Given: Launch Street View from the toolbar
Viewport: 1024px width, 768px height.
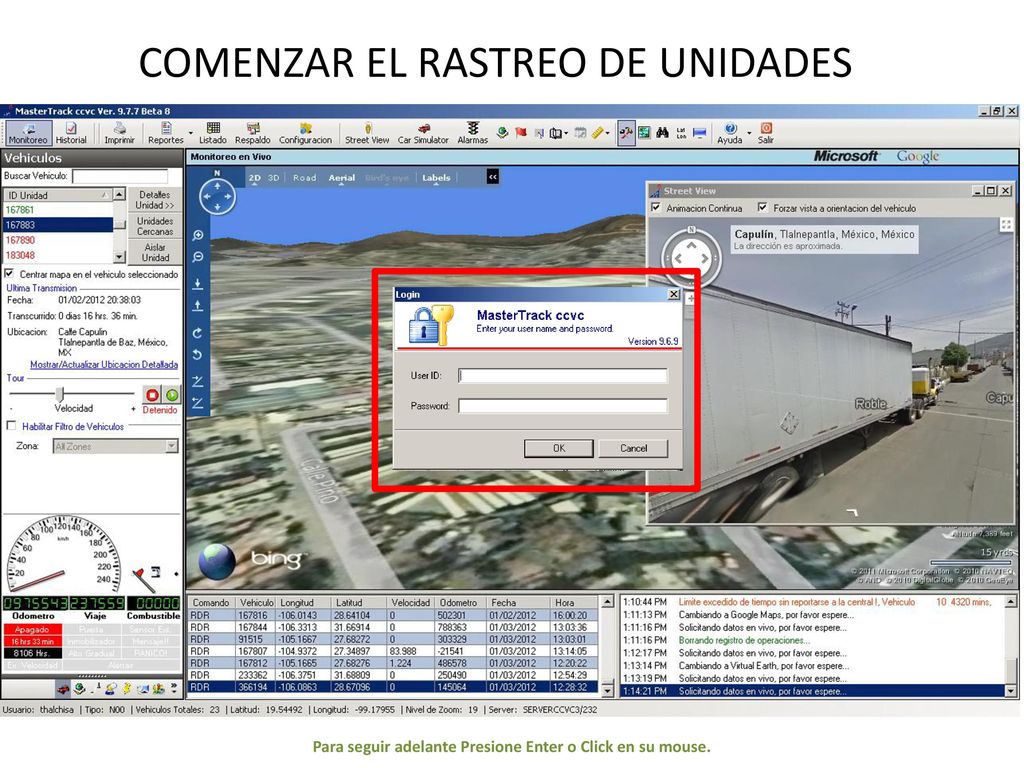Looking at the screenshot, I should click(x=367, y=133).
